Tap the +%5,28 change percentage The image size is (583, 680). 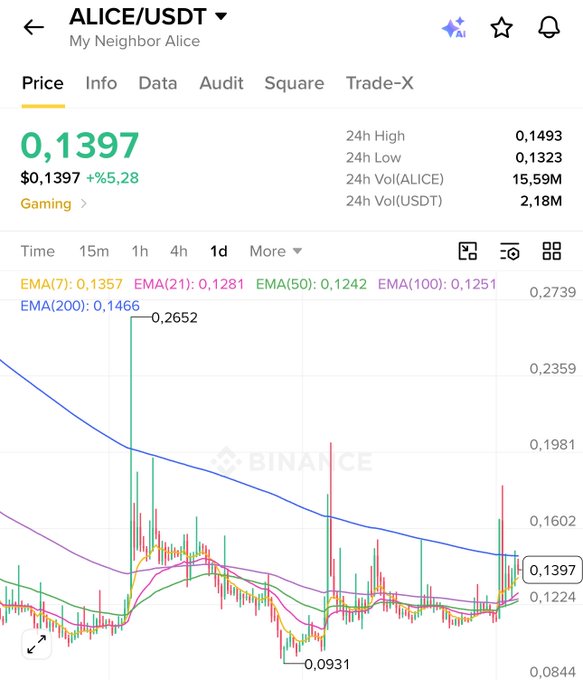112,178
